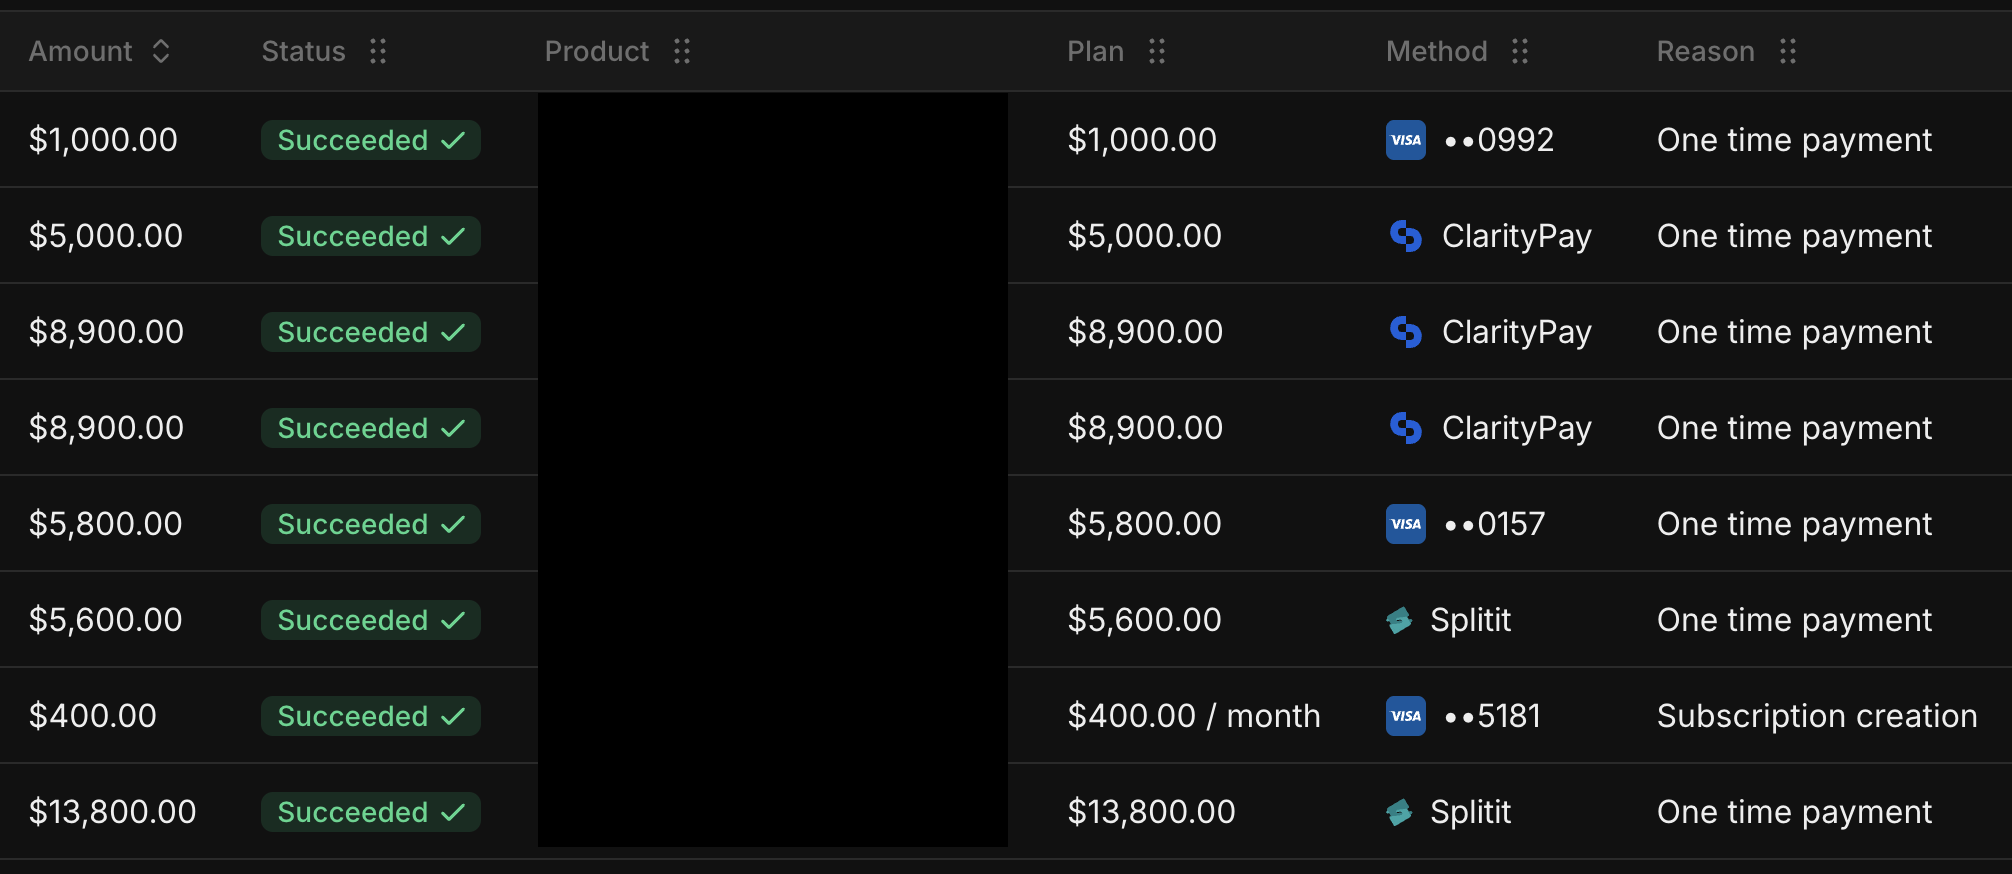Click the $5,800.00 plan cell
The height and width of the screenshot is (874, 2012).
(1144, 524)
